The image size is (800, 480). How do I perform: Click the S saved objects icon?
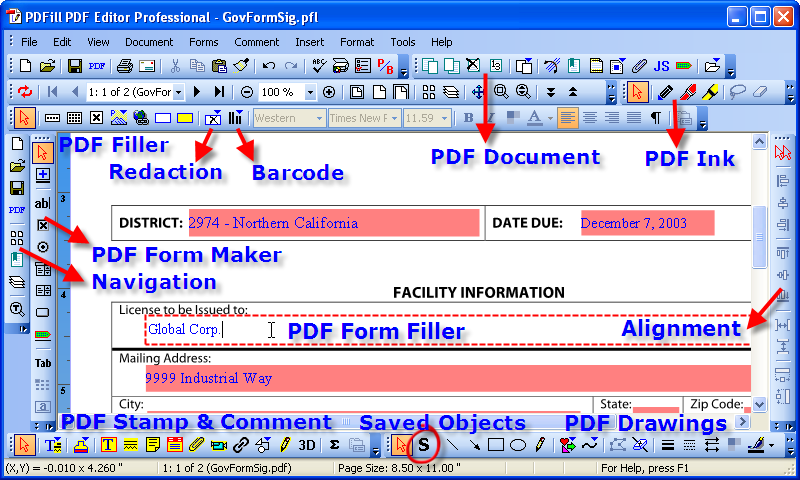point(423,445)
